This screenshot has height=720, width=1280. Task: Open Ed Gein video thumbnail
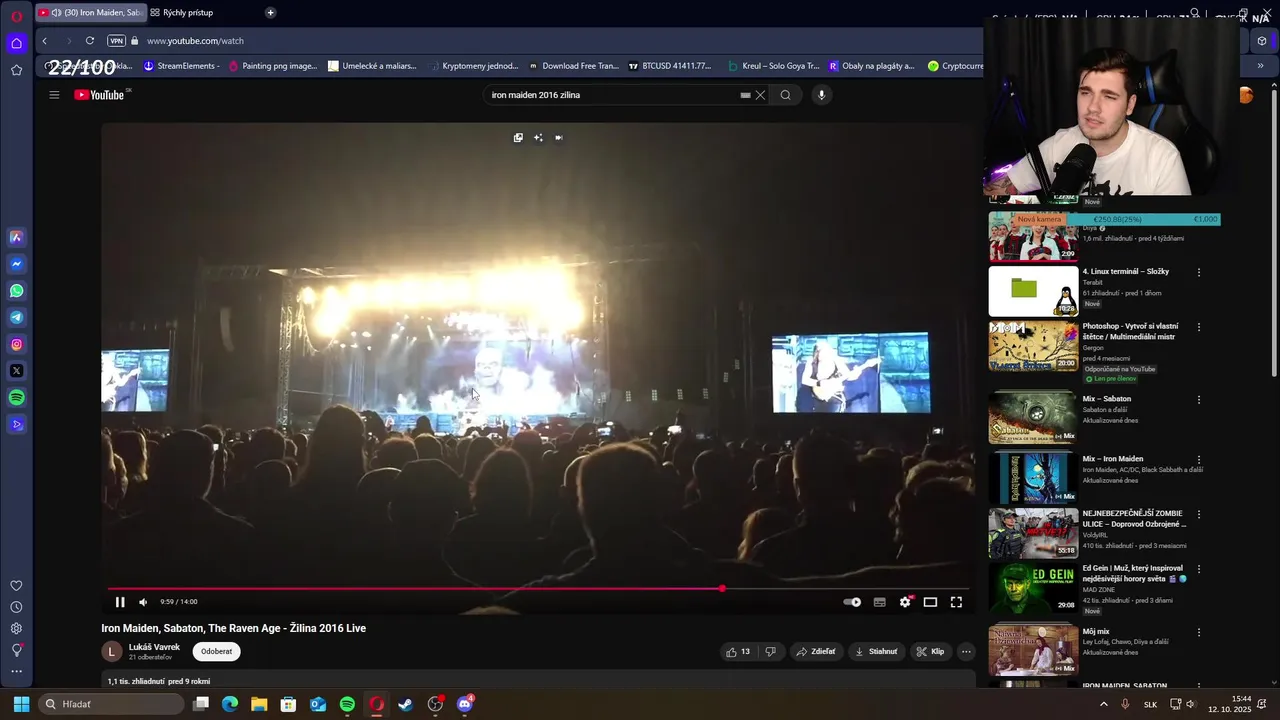(1033, 588)
